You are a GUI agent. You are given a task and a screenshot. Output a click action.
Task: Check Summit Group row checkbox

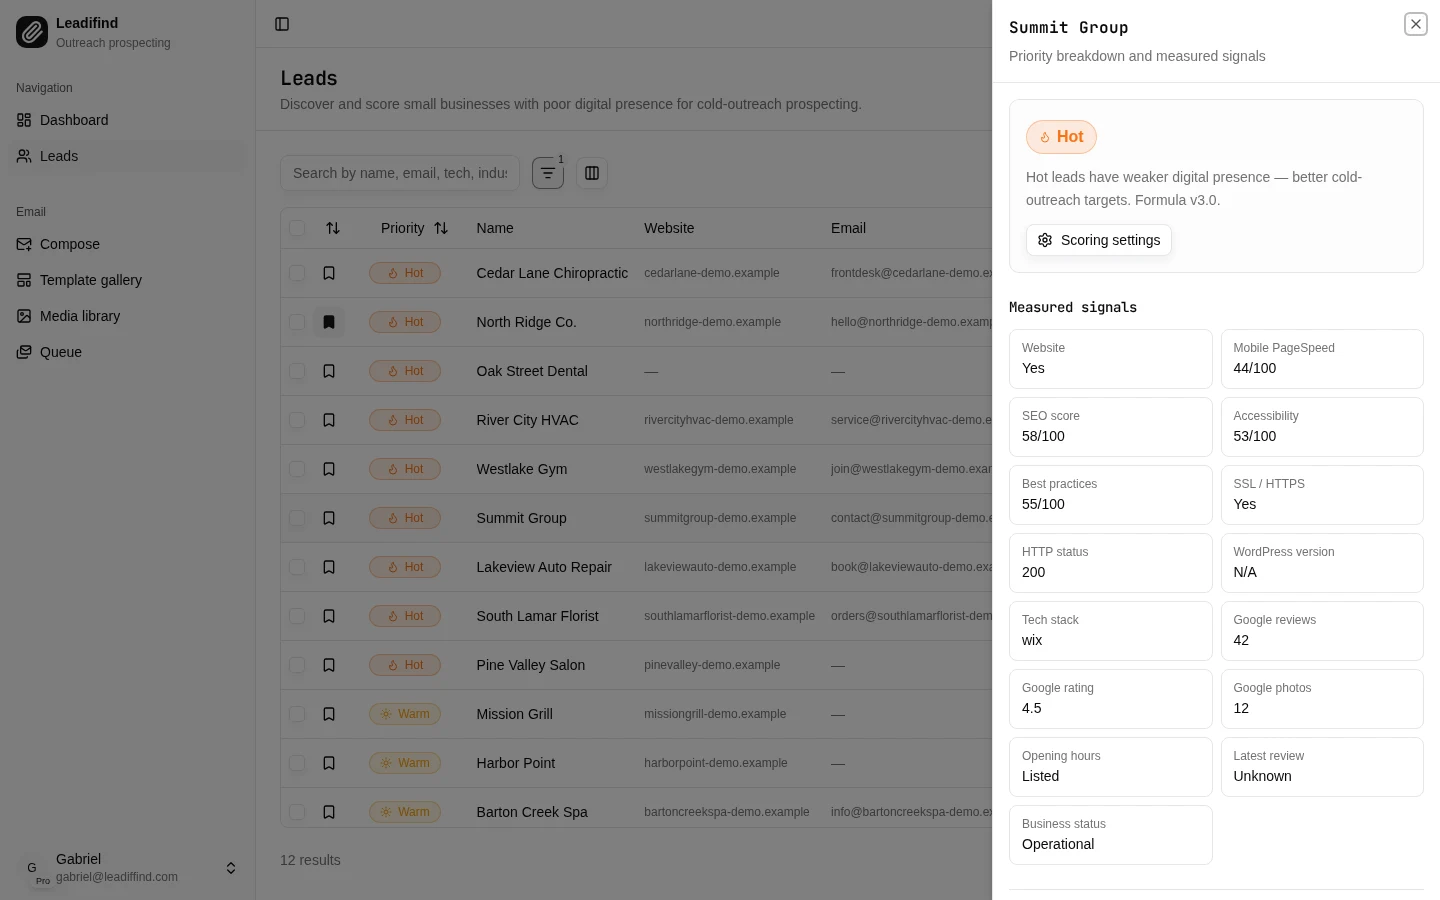pyautogui.click(x=297, y=518)
